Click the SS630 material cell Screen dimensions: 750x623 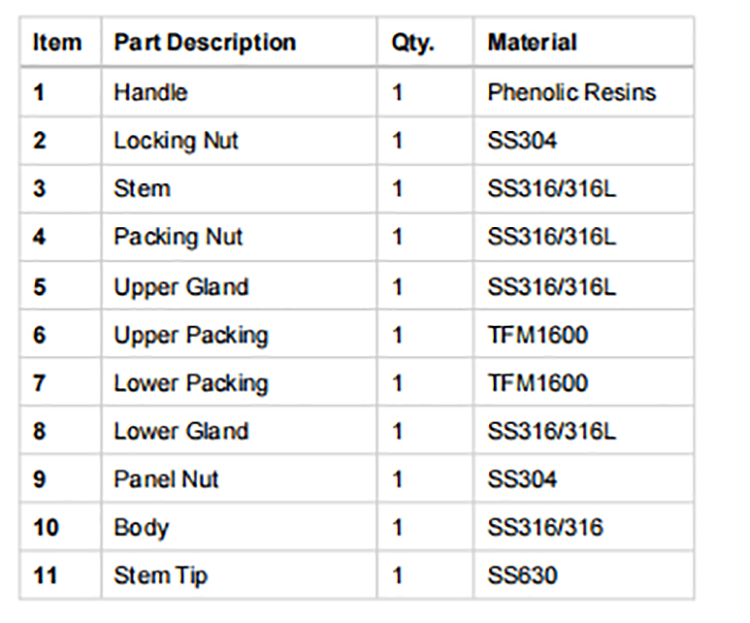click(x=584, y=575)
